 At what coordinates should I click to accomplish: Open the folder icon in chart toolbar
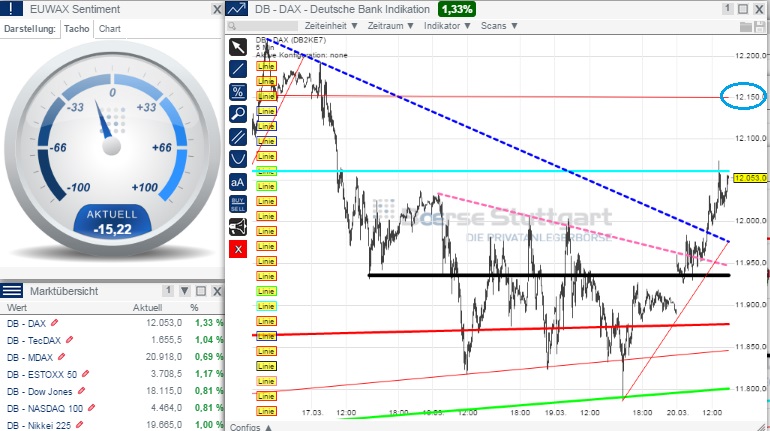tap(745, 27)
